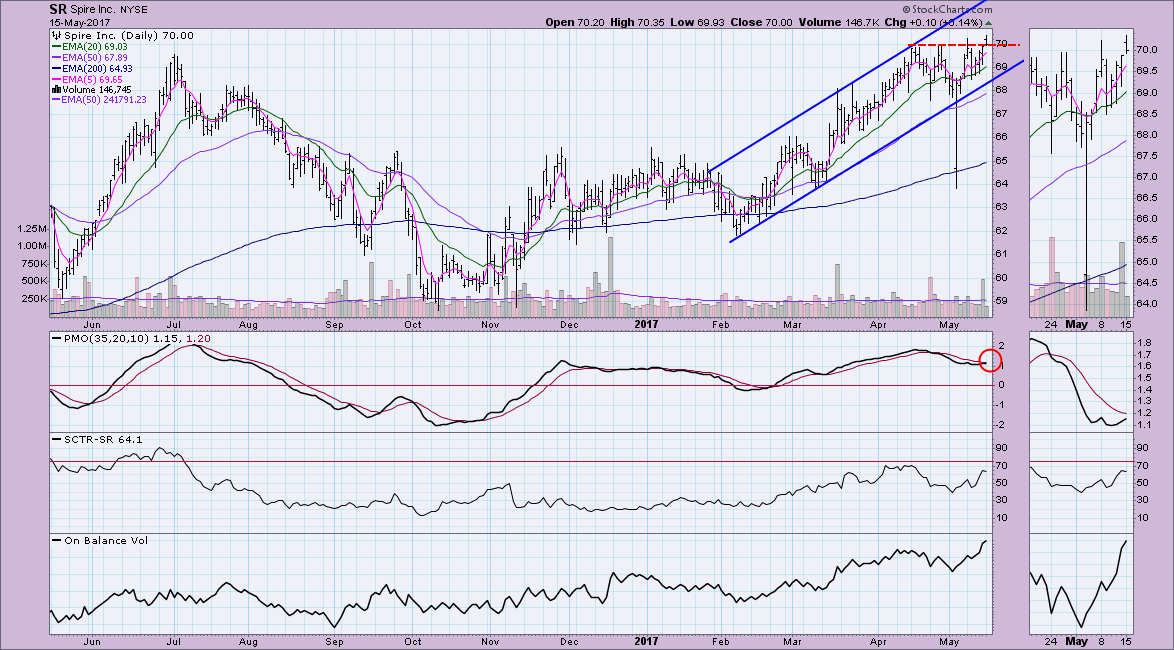Viewport: 1174px width, 650px height.
Task: Click the 2017 year marker on the time axis
Action: click(x=645, y=325)
